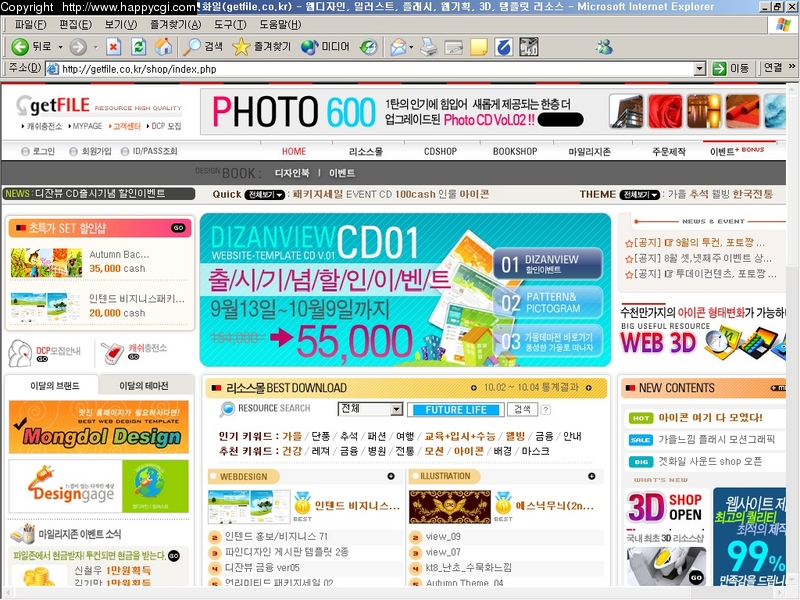
Task: Click the 이동 (Go) button
Action: click(731, 68)
